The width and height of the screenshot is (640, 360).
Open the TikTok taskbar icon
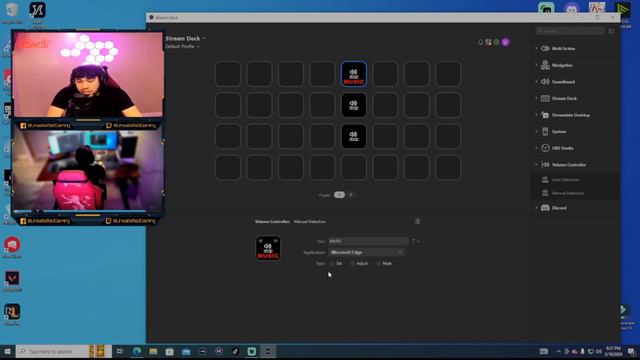click(235, 351)
